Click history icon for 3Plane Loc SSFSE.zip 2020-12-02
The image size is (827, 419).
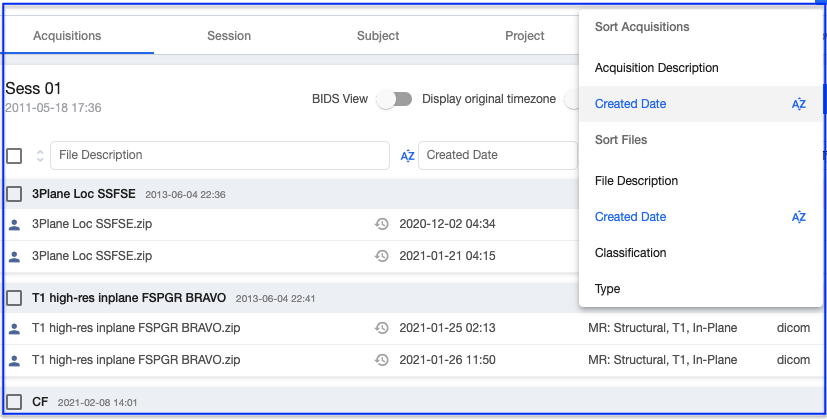[x=381, y=224]
